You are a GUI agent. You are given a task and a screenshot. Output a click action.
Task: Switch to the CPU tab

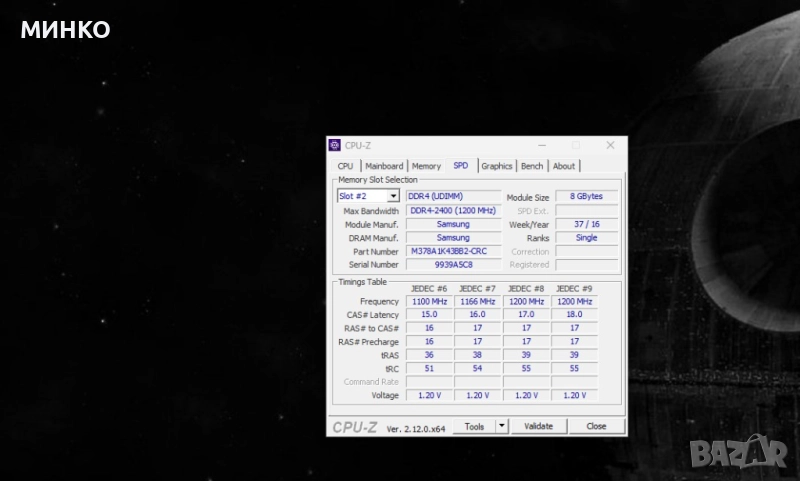click(345, 166)
